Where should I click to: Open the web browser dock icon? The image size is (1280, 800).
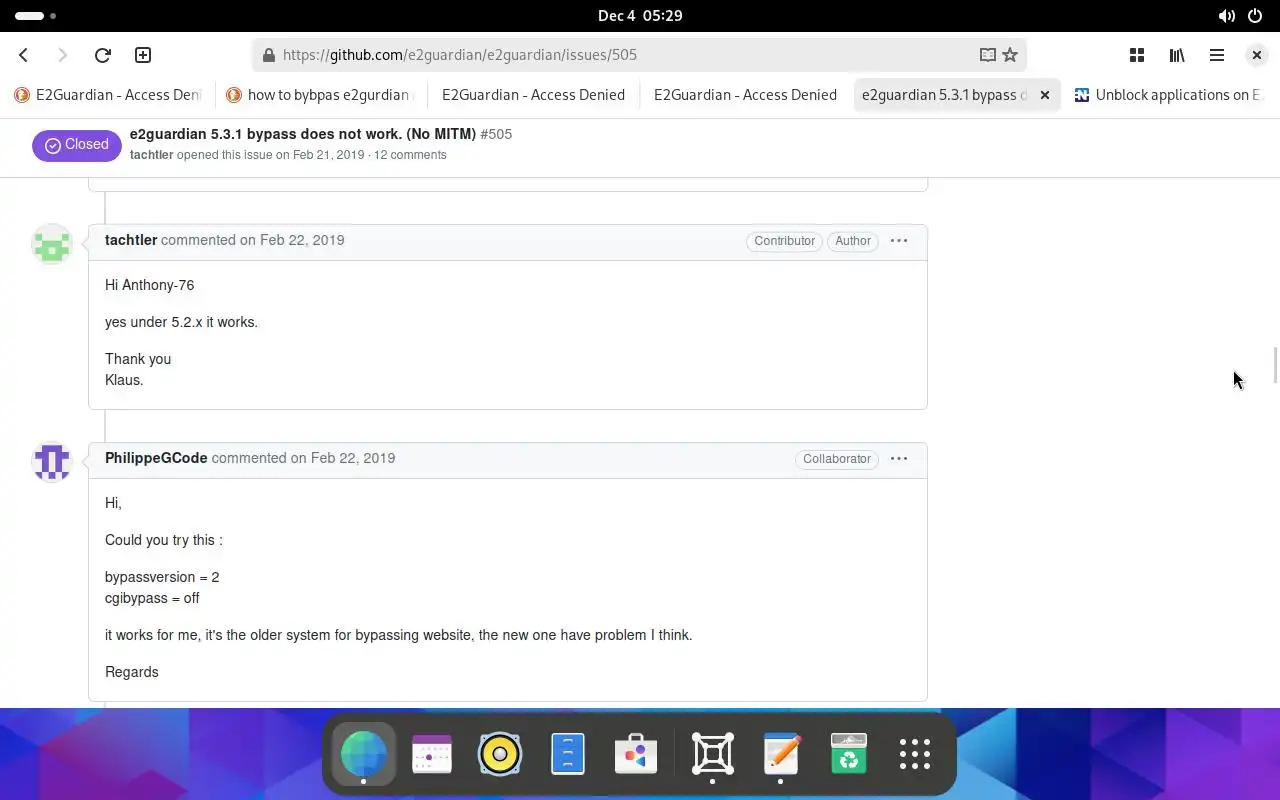click(x=364, y=754)
